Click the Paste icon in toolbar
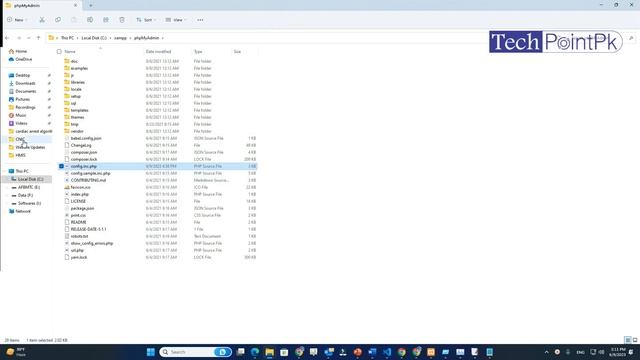Image resolution: width=640 pixels, height=360 pixels. pos(74,20)
